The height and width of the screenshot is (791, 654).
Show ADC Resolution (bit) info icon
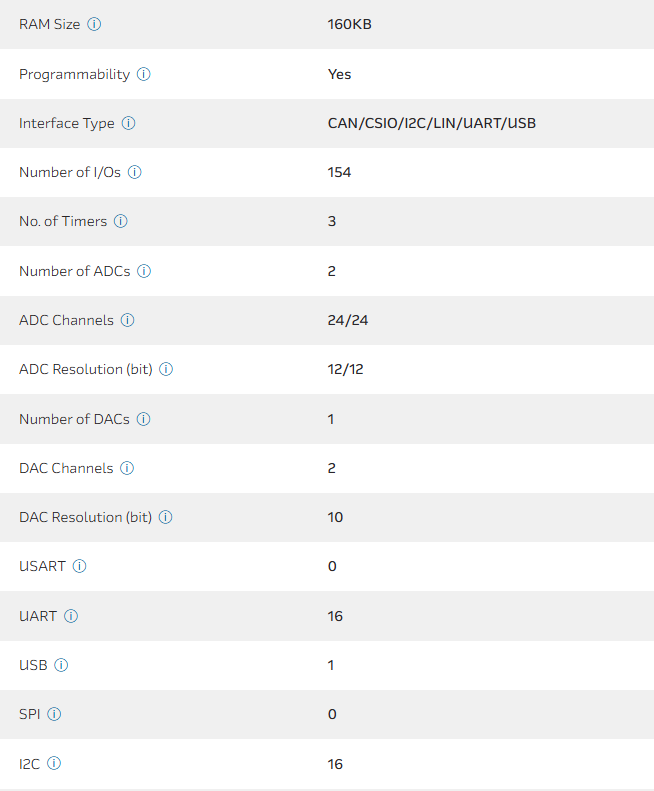(166, 369)
